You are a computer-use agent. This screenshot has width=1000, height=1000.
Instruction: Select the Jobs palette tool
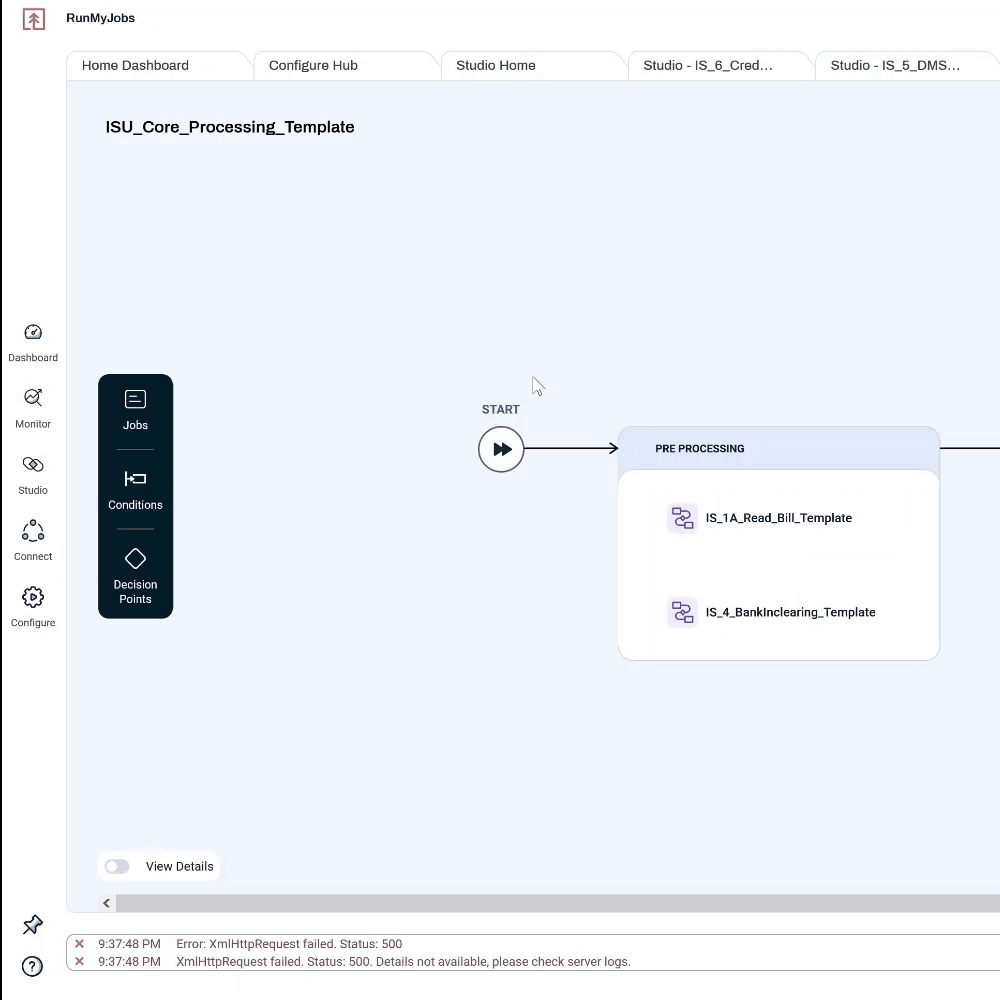coord(135,410)
